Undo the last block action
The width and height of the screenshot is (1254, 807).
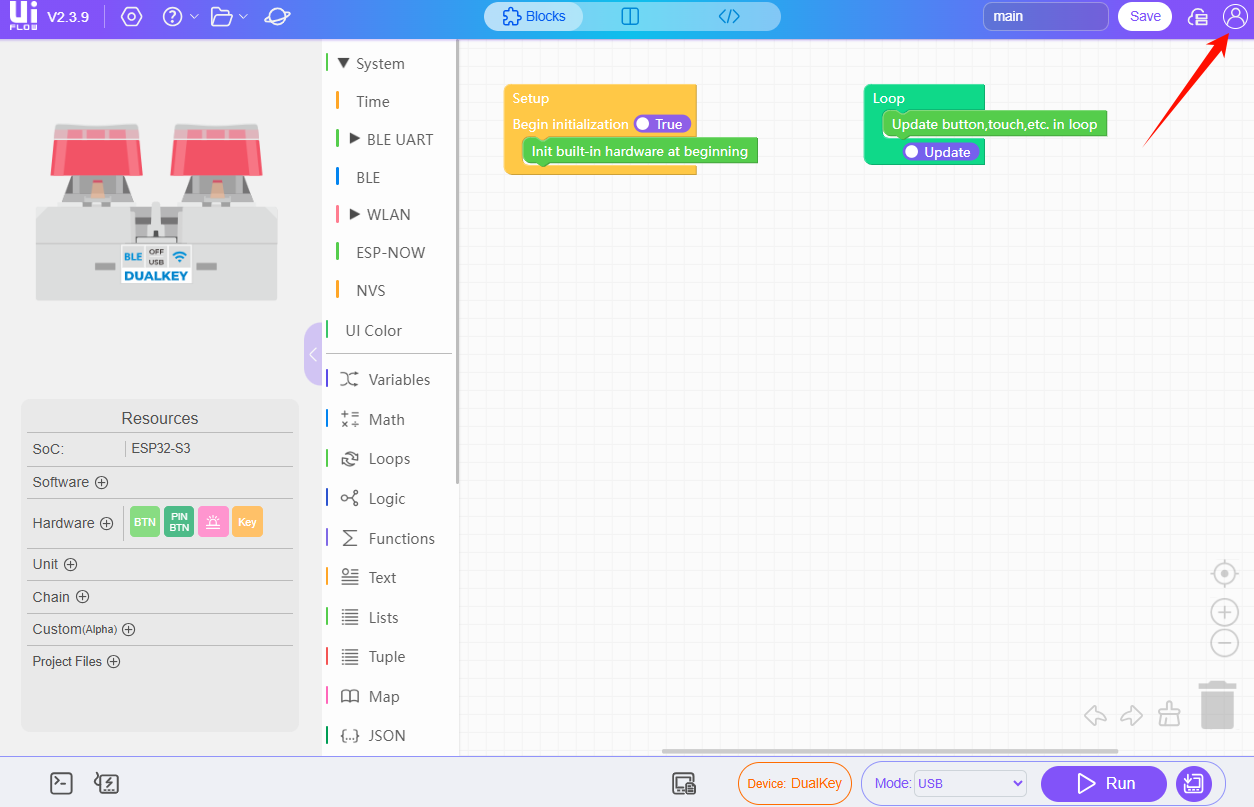click(1095, 715)
